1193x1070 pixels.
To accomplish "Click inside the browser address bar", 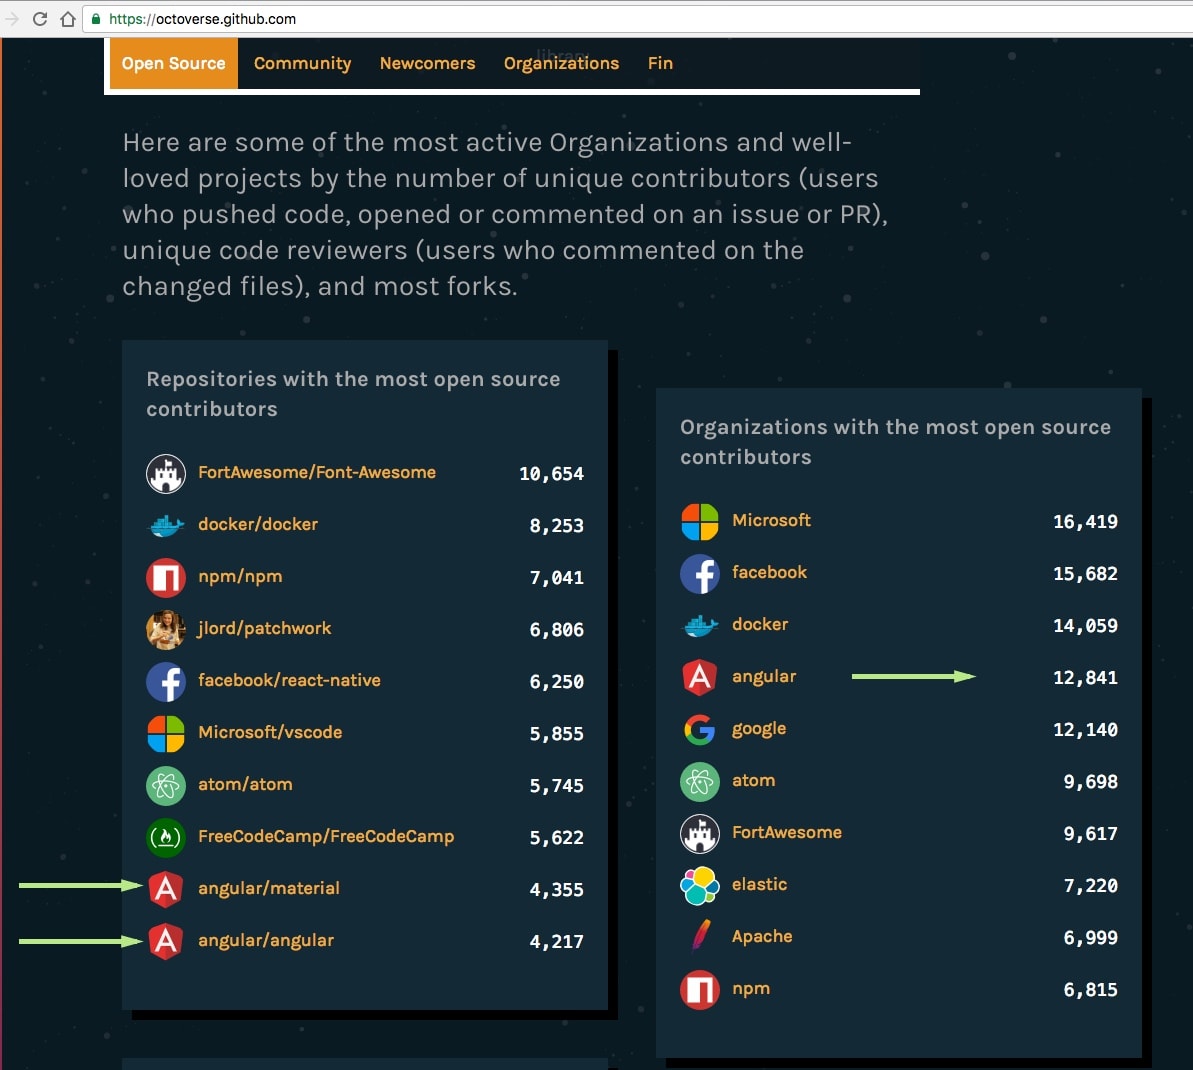I will [x=300, y=19].
